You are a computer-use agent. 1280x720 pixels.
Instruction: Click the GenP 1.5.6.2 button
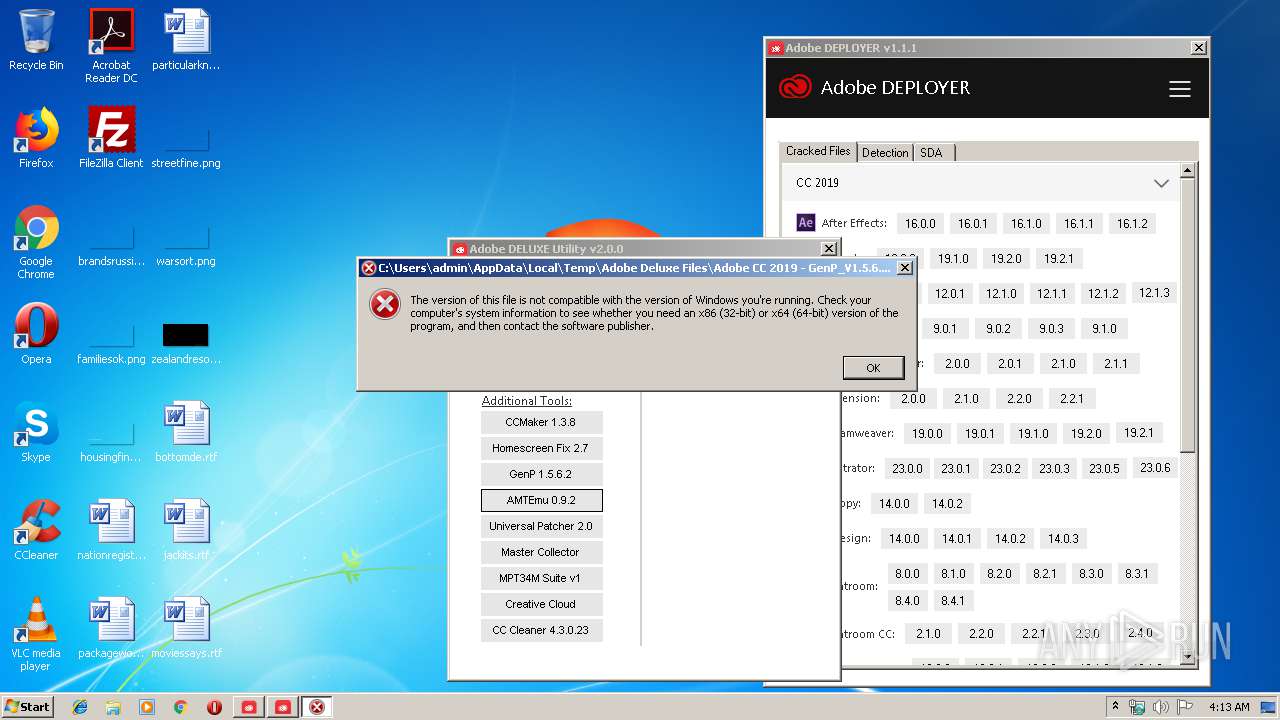pos(541,474)
